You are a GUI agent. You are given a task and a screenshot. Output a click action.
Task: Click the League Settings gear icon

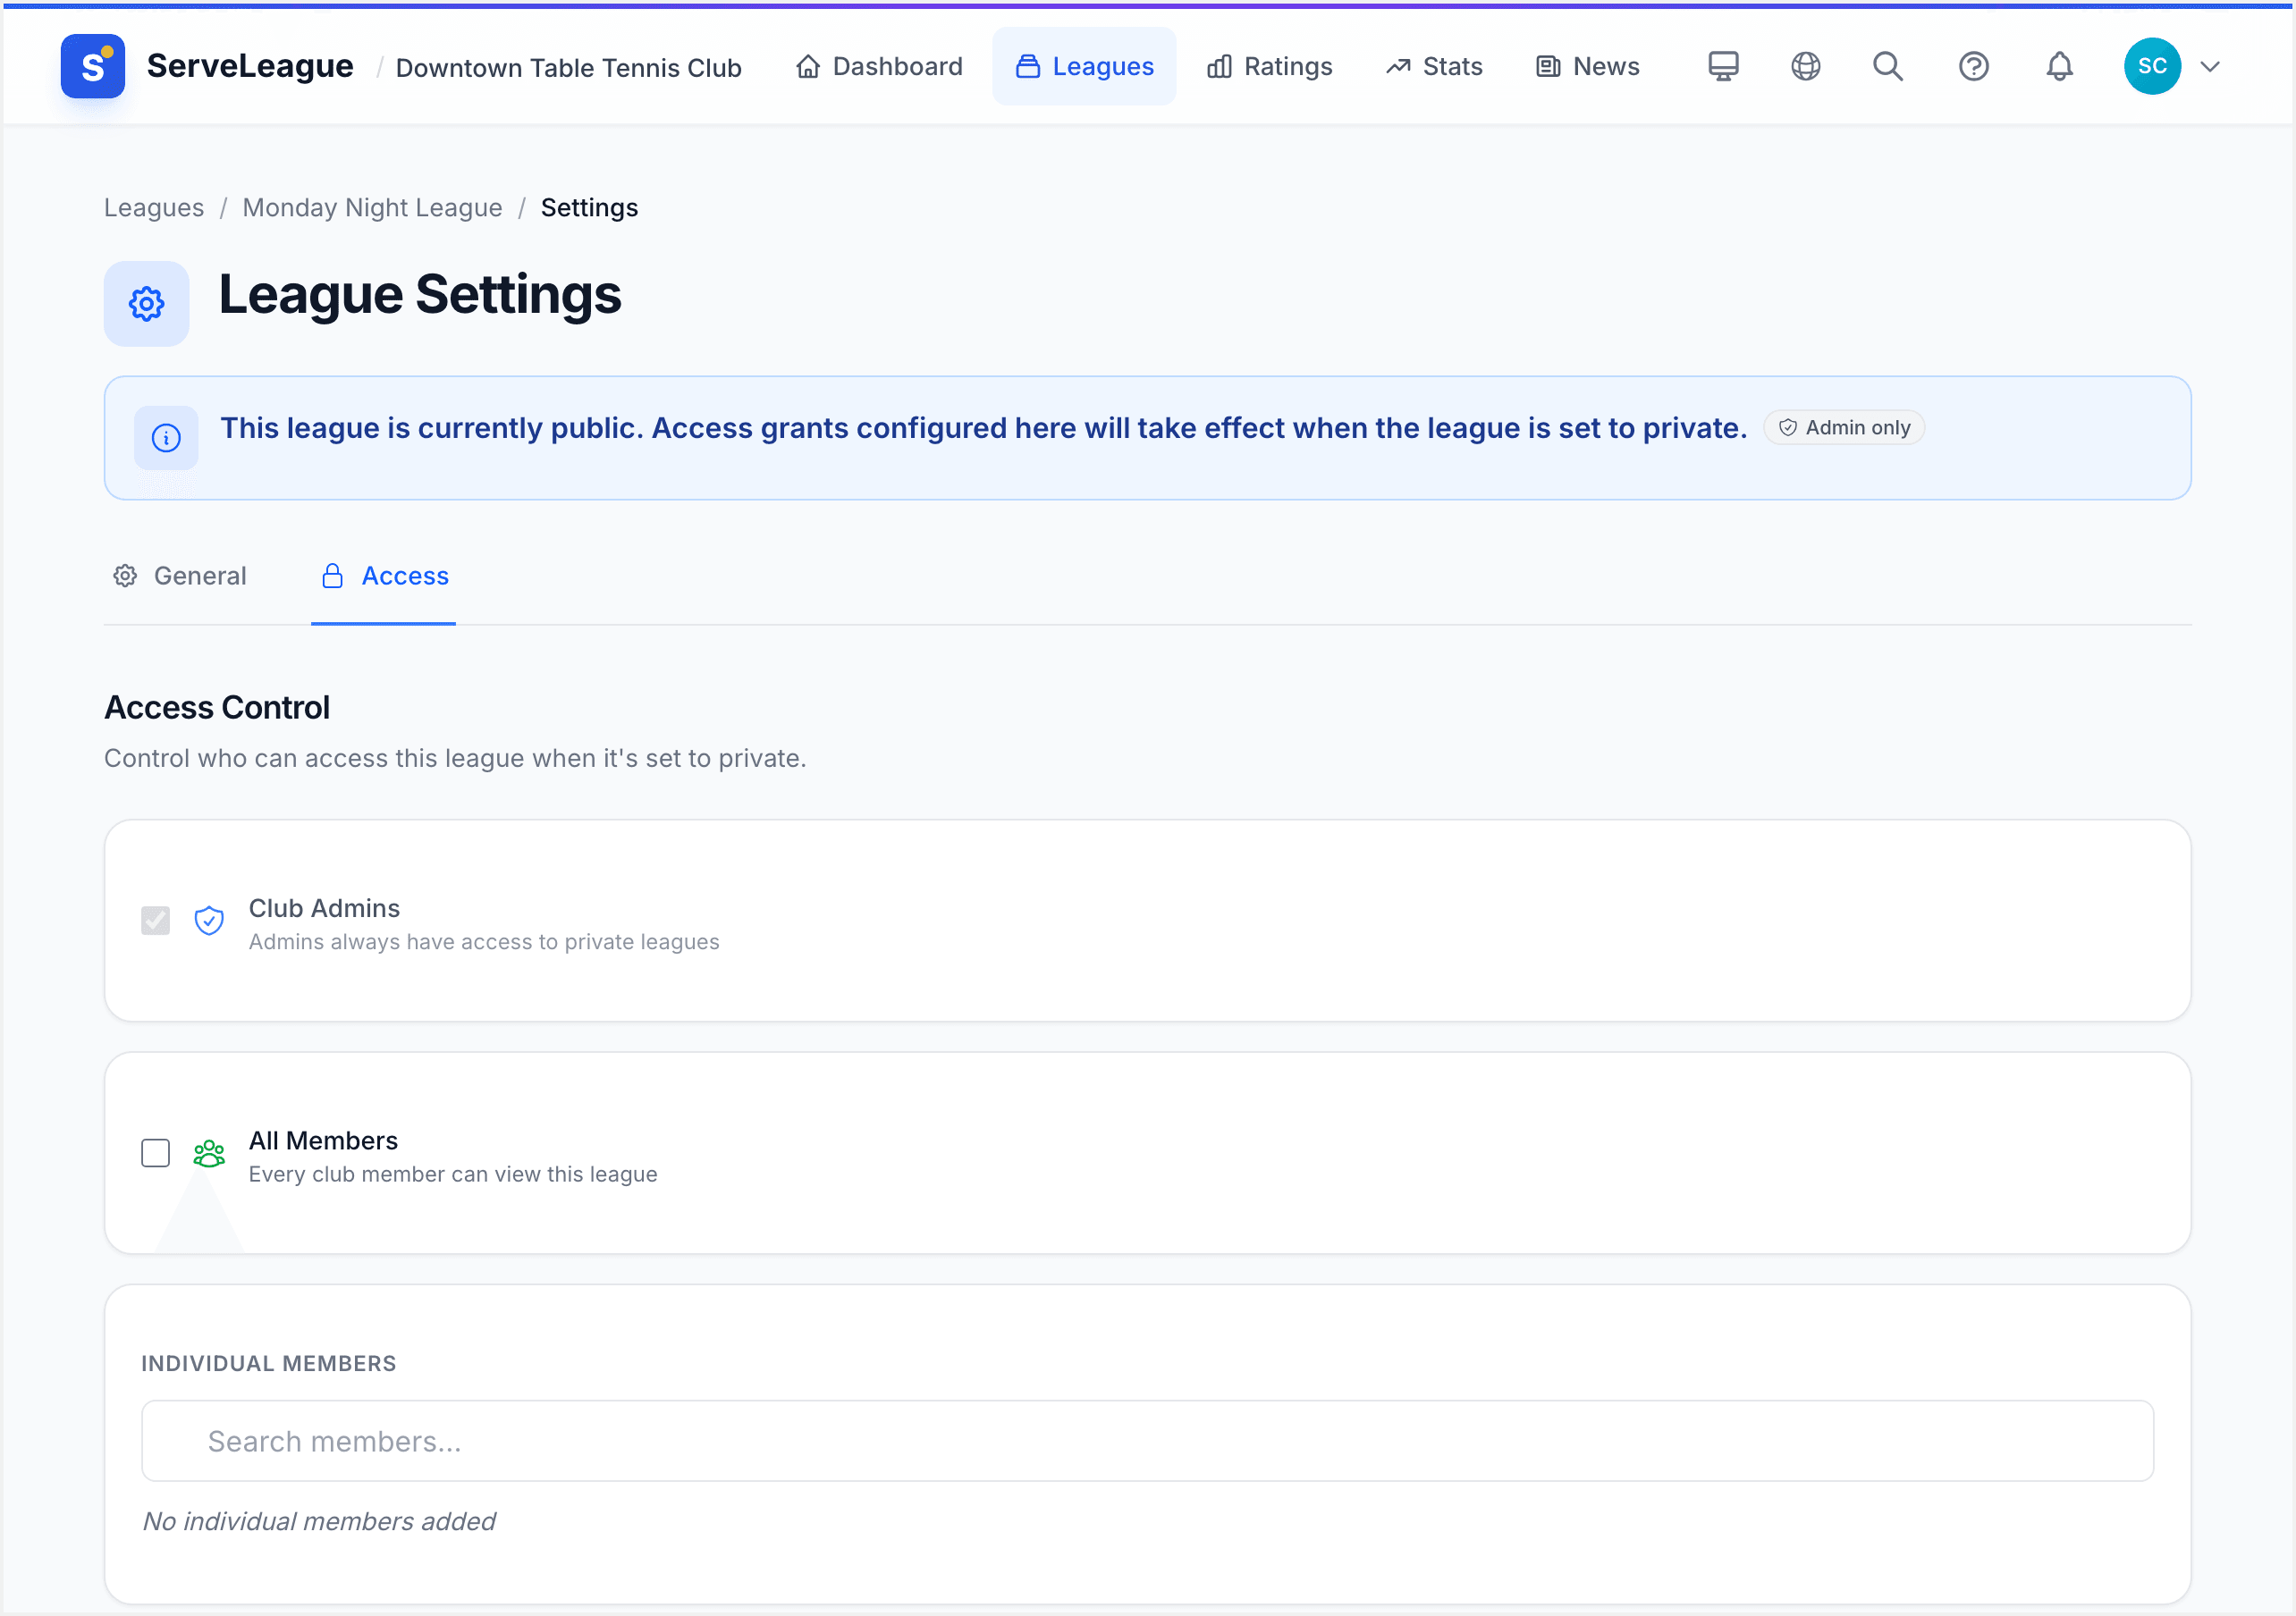coord(146,304)
